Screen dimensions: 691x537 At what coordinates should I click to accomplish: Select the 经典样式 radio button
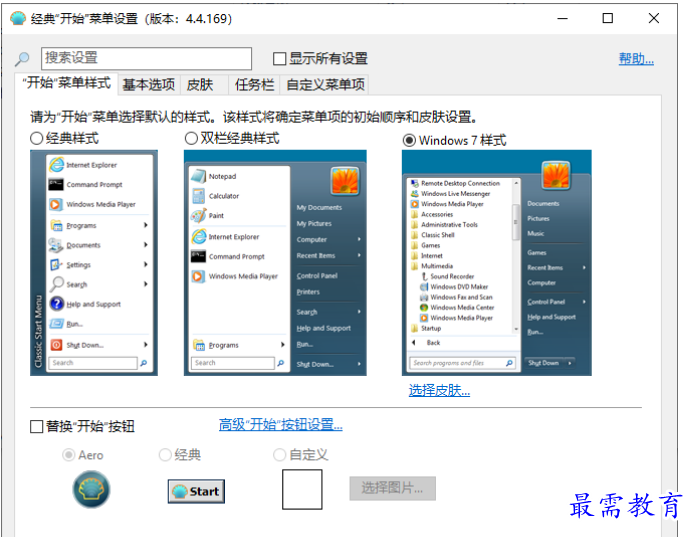[x=37, y=138]
